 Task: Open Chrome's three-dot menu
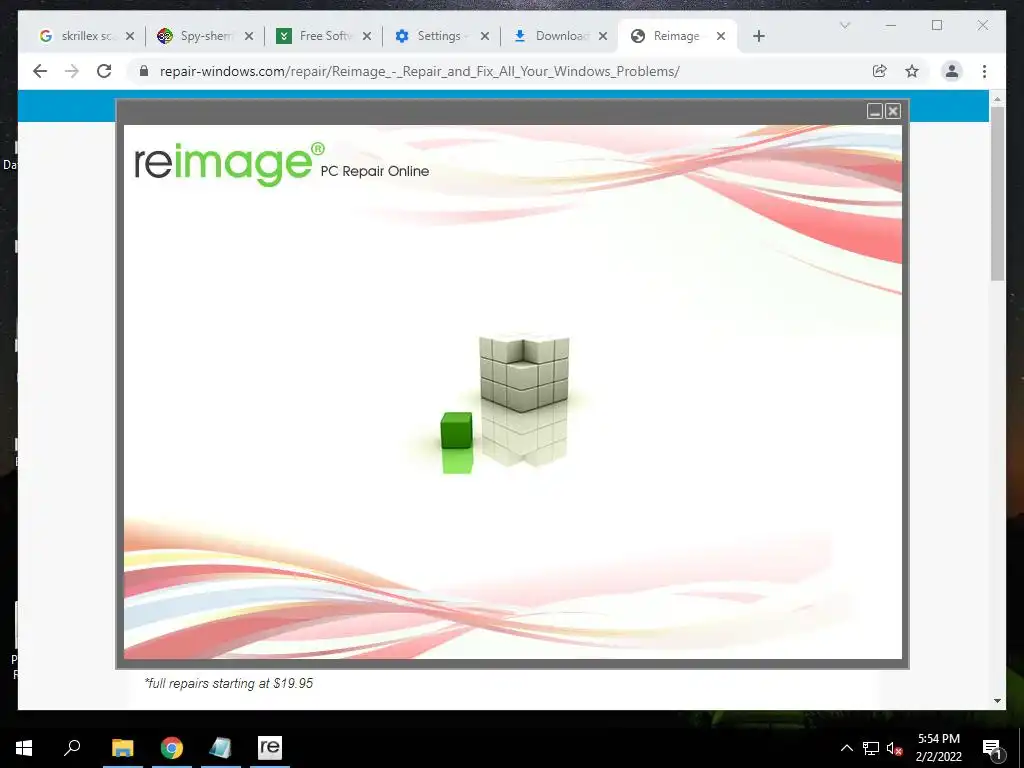pyautogui.click(x=984, y=71)
